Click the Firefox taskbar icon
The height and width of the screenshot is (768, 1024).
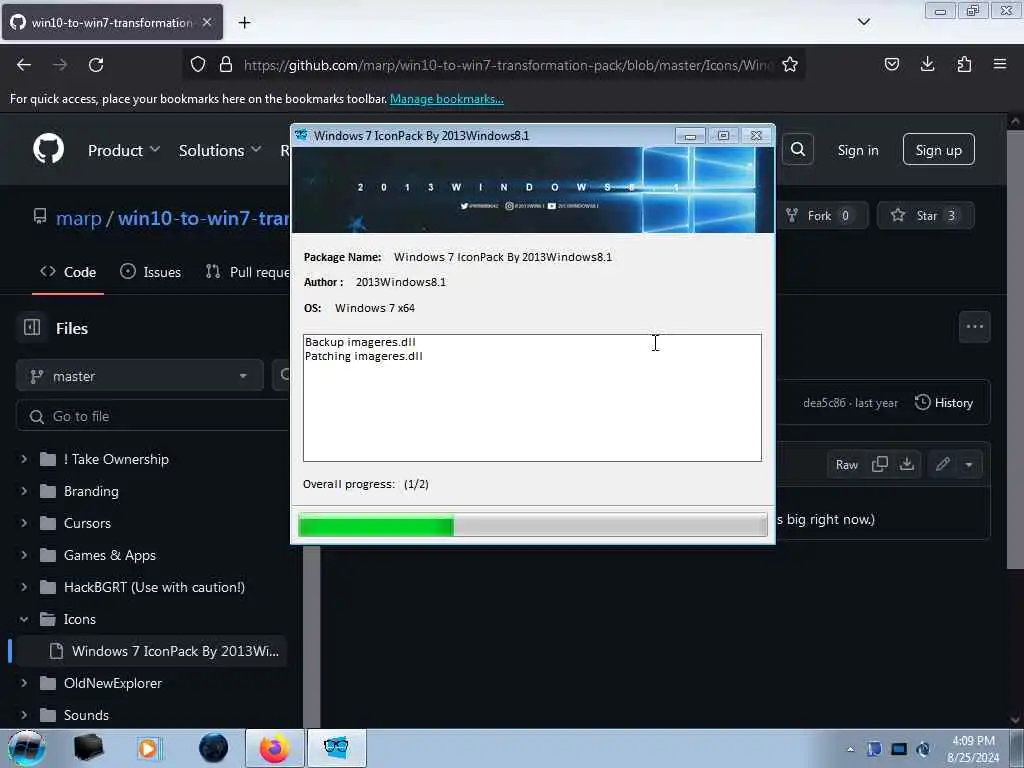click(x=274, y=748)
